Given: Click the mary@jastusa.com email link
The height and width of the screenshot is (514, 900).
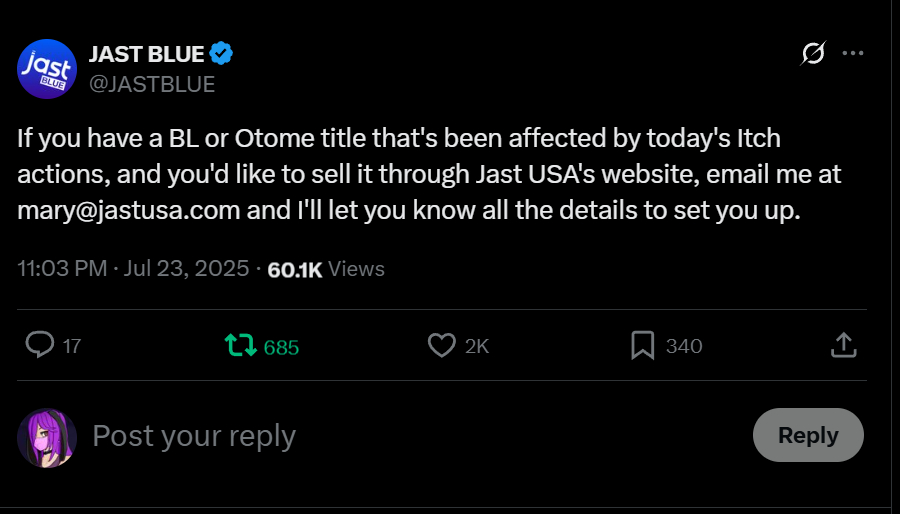Looking at the screenshot, I should 129,211.
